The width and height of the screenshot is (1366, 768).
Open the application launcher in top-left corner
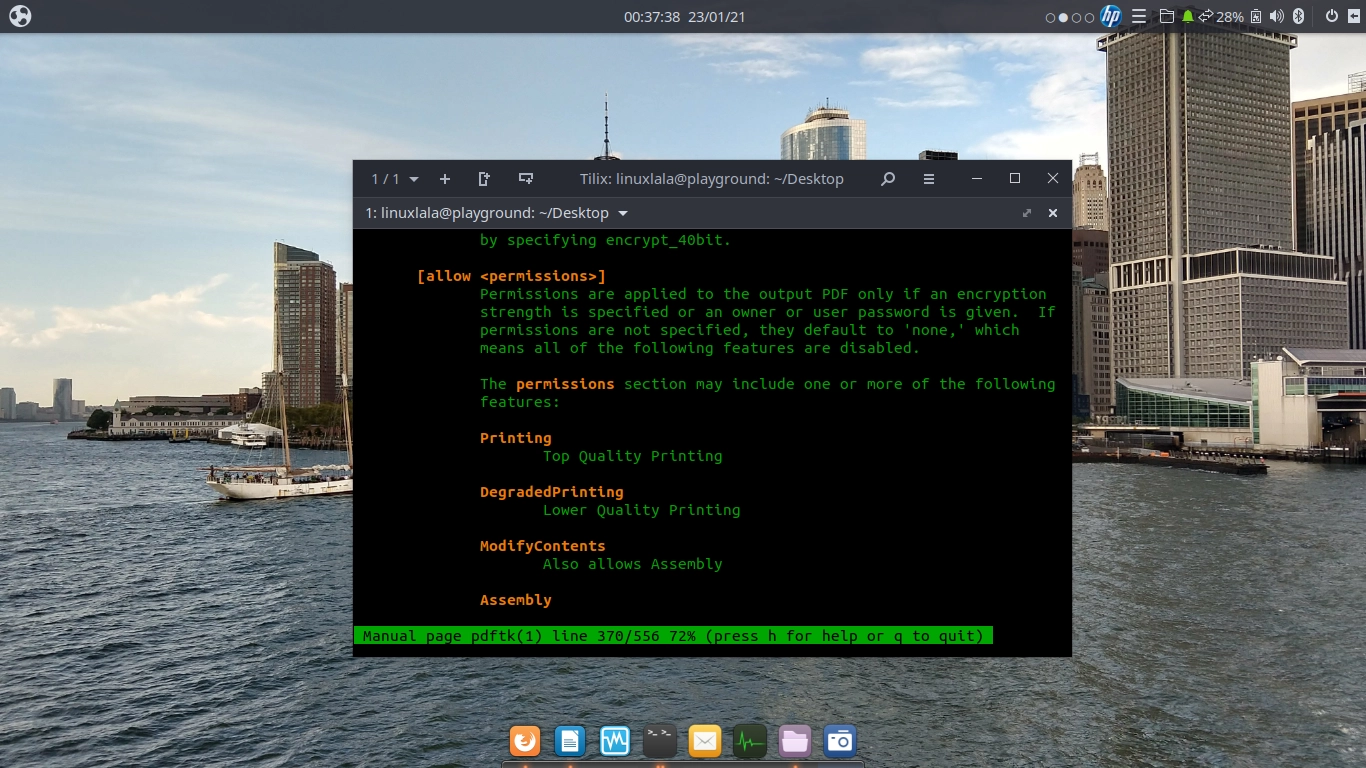tap(19, 17)
